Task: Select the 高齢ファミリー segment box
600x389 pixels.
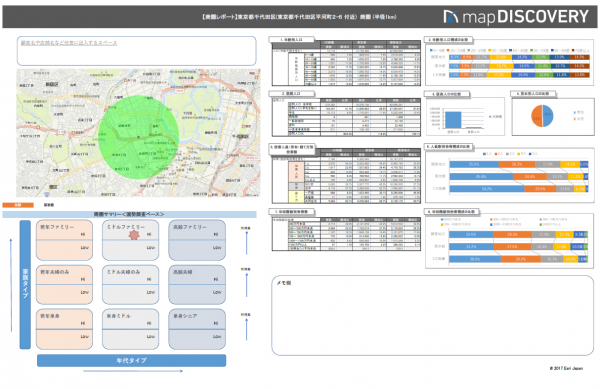Action: pos(197,240)
